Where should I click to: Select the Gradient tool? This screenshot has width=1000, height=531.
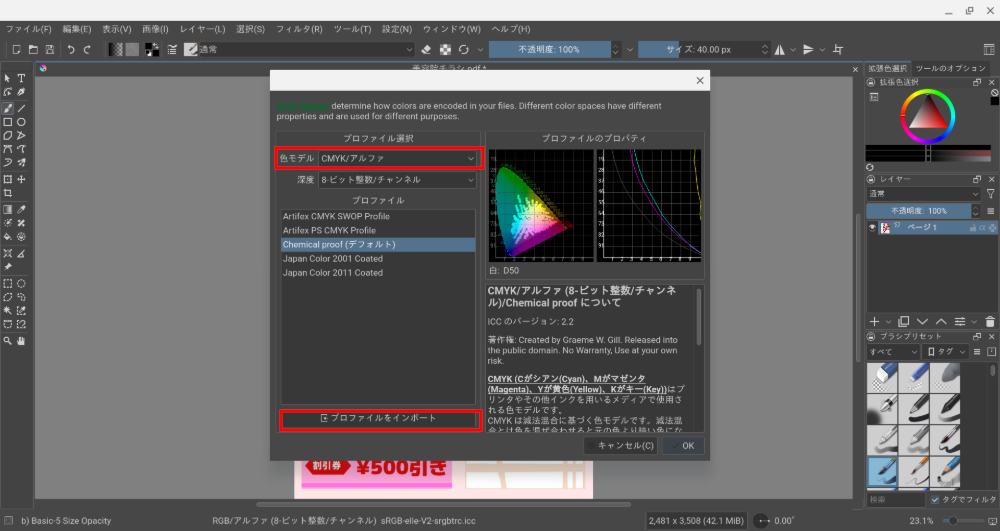[8, 209]
